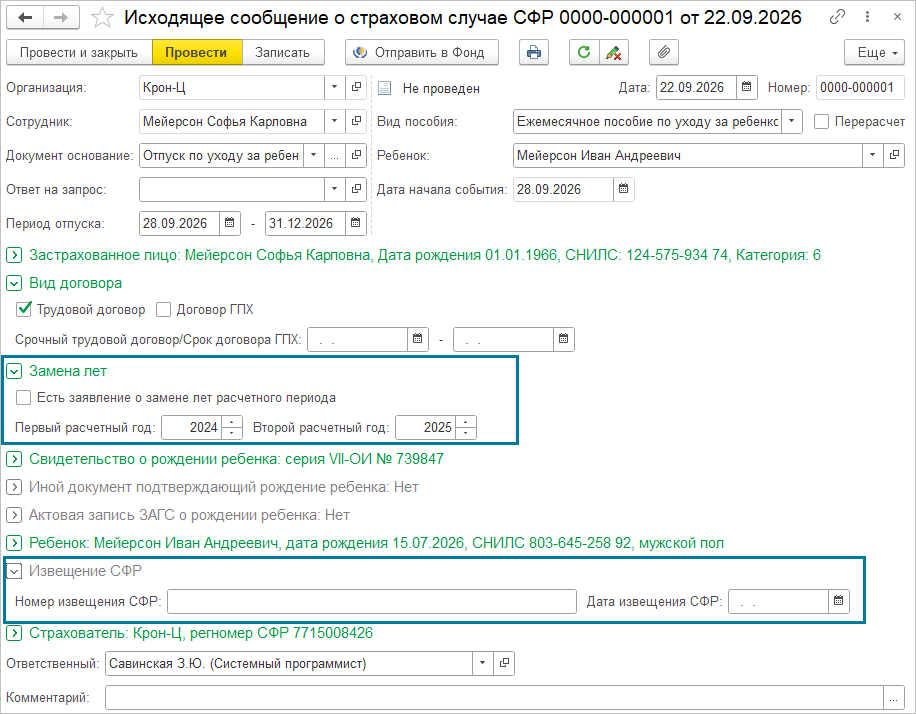The image size is (916, 714).
Task: Open calendar for the Дата field
Action: [x=747, y=88]
